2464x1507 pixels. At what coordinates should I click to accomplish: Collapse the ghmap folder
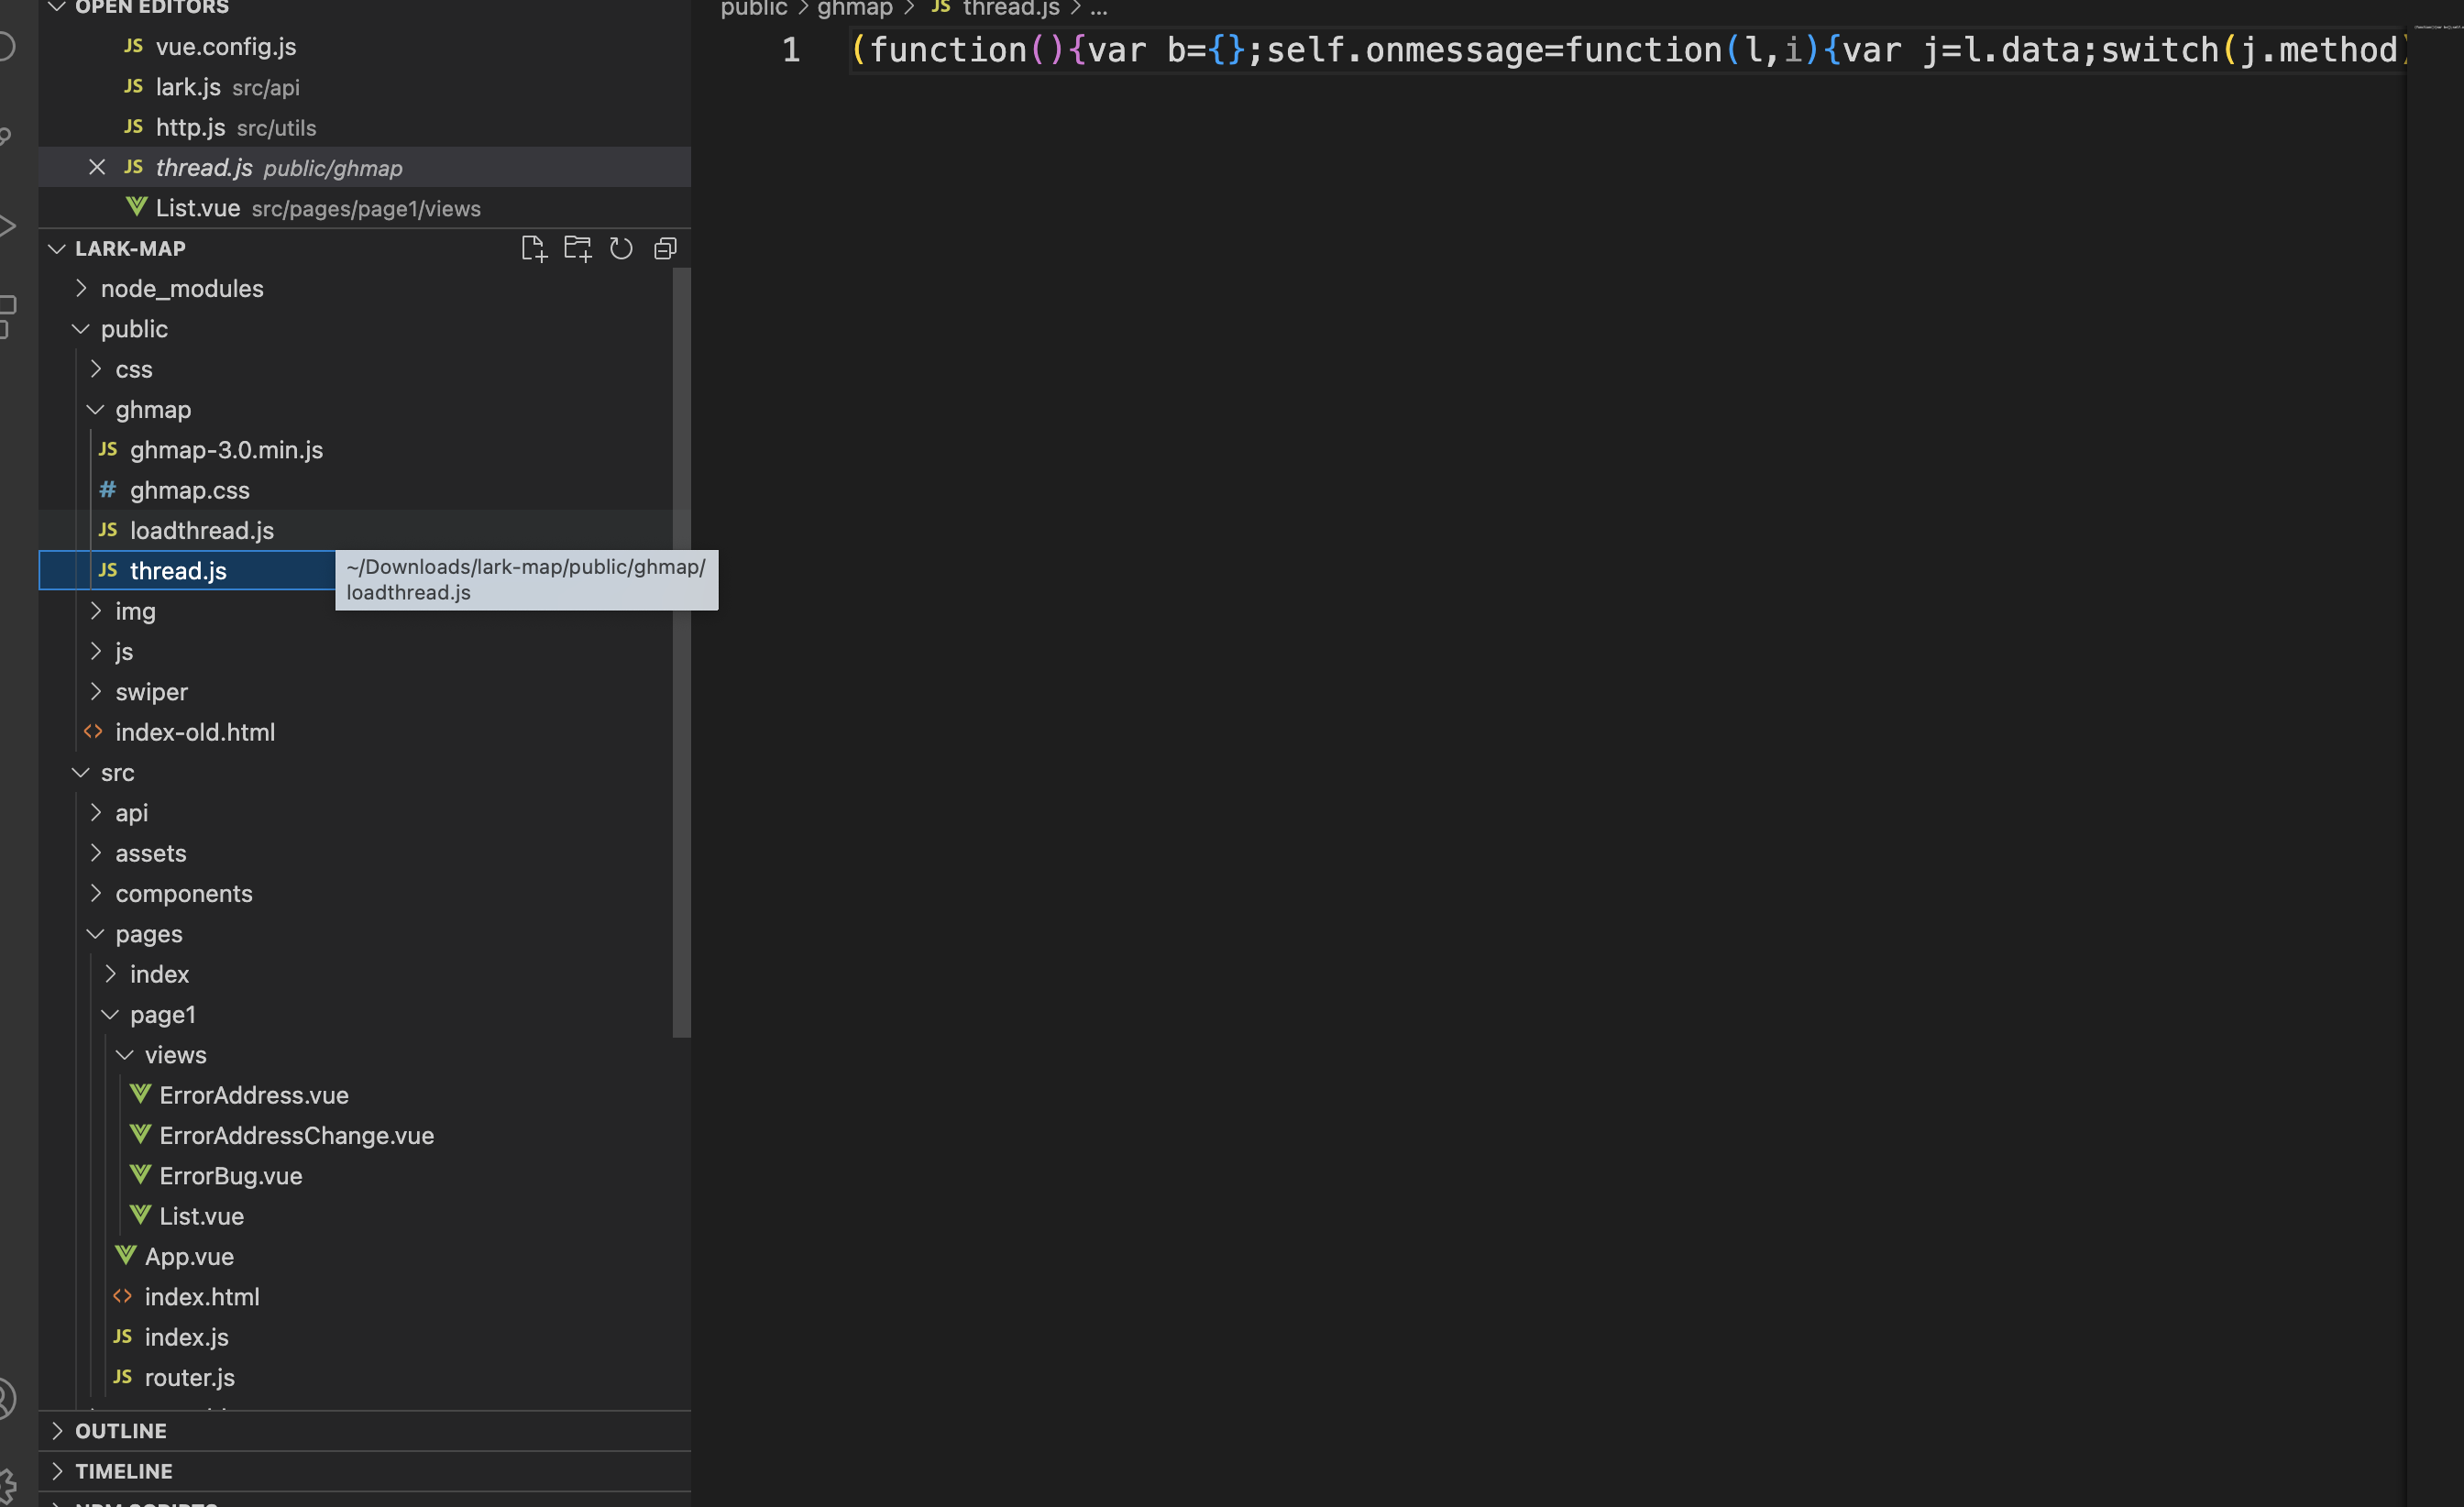[355, 409]
